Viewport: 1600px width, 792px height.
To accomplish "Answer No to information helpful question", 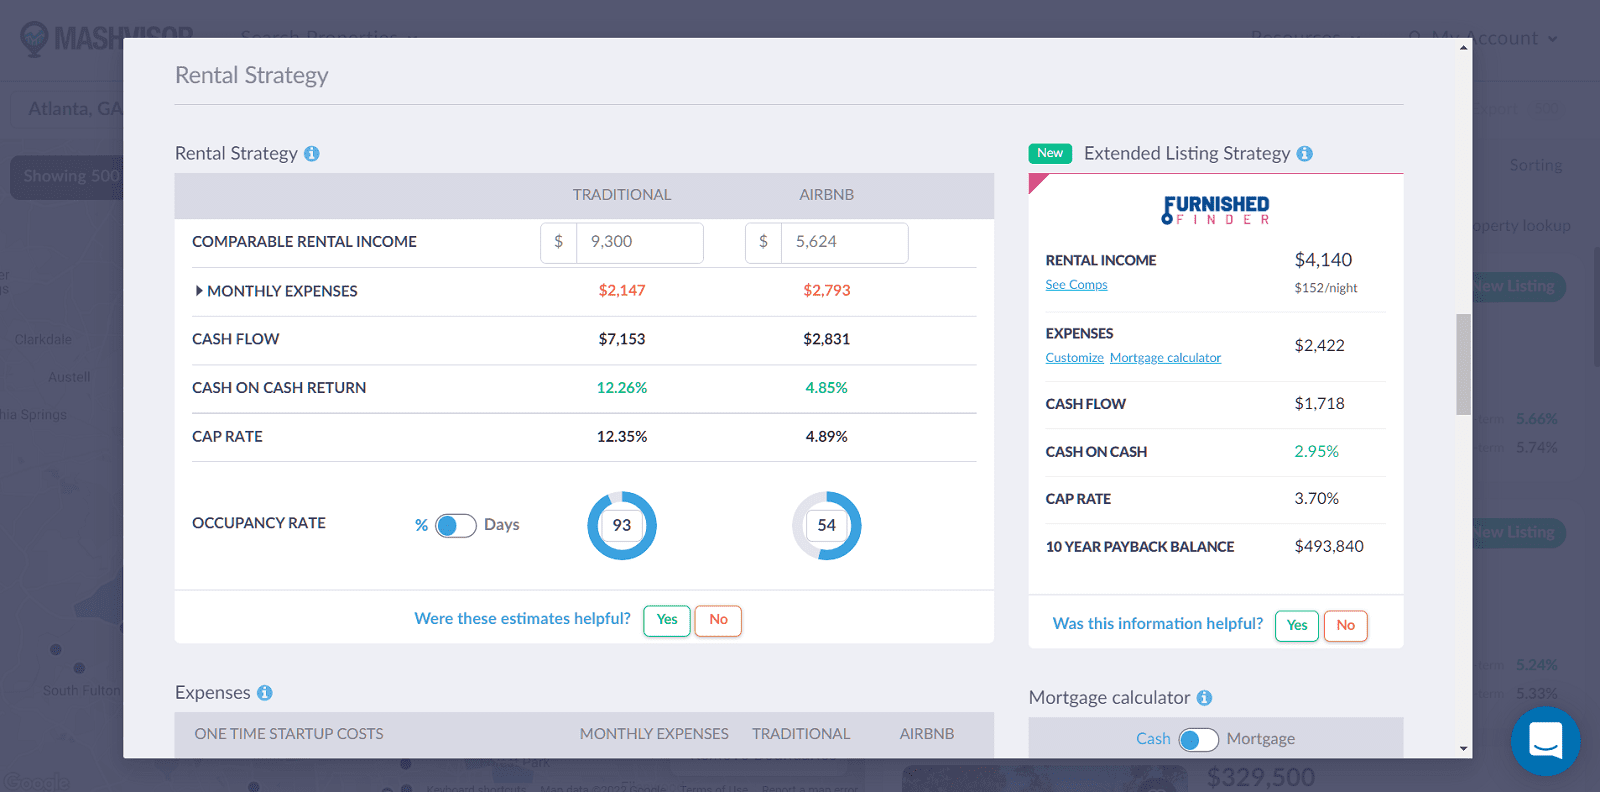I will 1346,625.
